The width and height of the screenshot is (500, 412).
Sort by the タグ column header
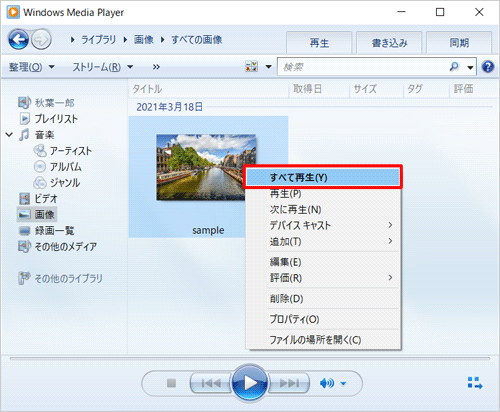pos(426,89)
